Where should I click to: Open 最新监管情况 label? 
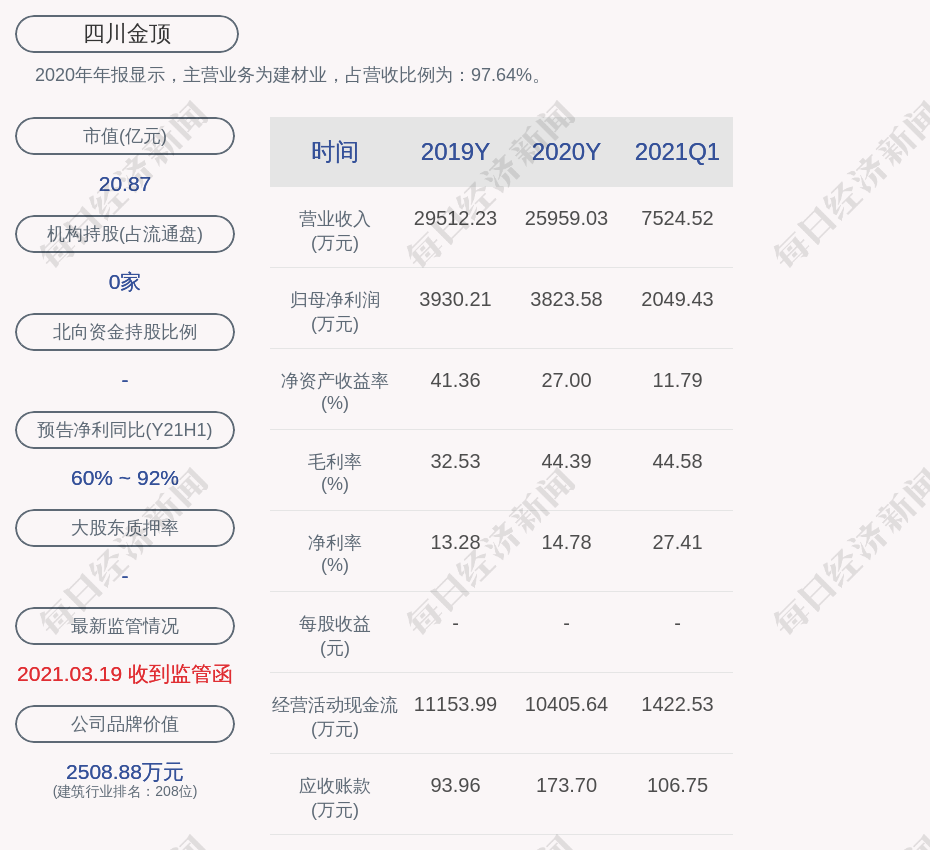(x=125, y=626)
